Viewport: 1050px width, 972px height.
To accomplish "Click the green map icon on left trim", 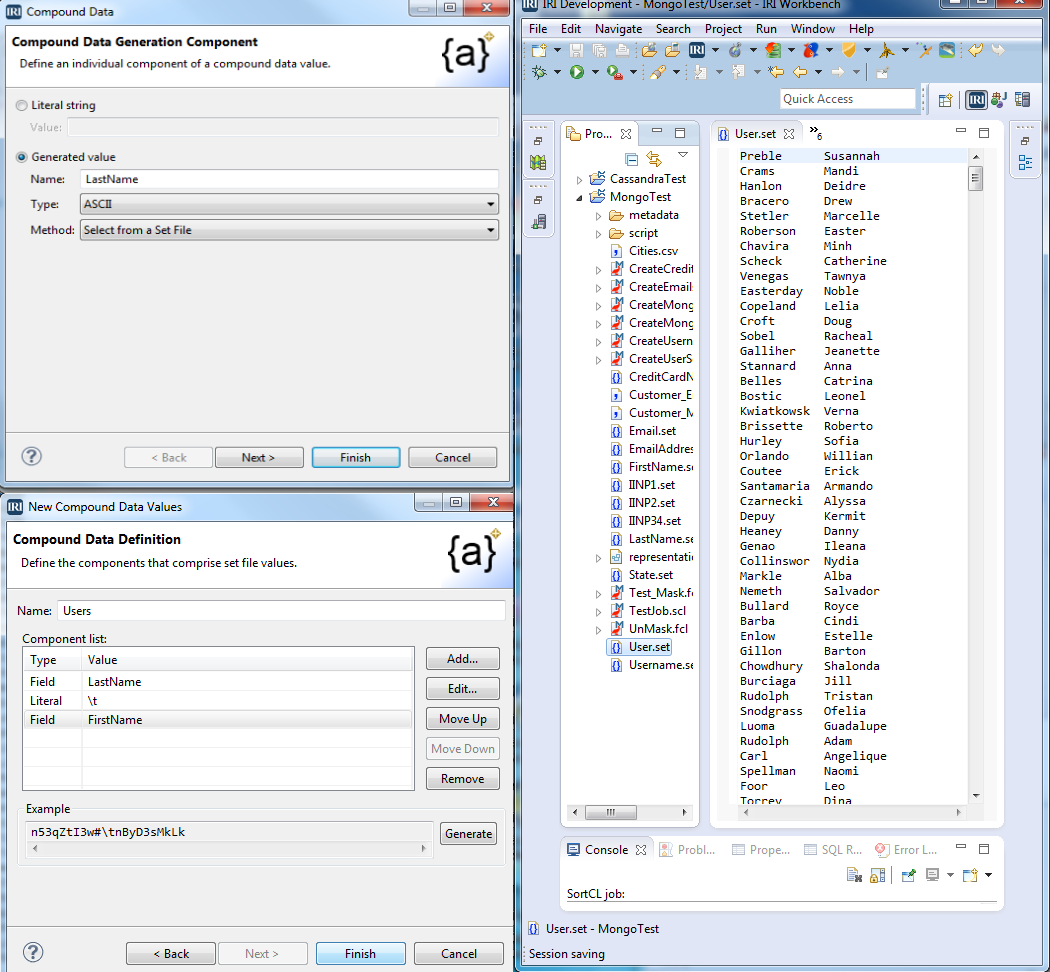I will tap(538, 163).
